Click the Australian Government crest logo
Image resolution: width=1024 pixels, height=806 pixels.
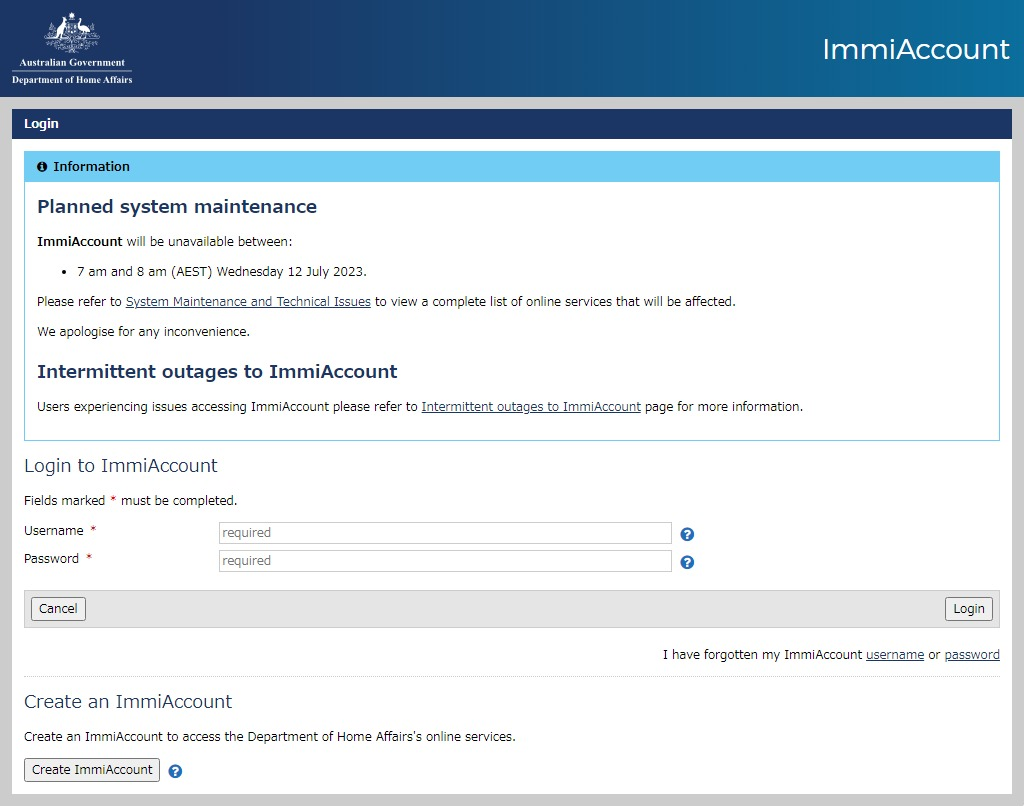72,32
